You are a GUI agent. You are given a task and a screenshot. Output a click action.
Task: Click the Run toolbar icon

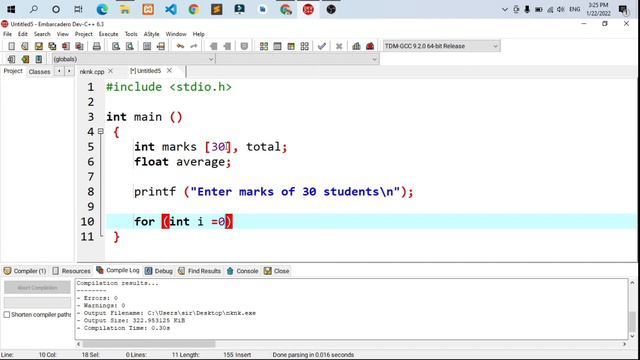click(278, 46)
